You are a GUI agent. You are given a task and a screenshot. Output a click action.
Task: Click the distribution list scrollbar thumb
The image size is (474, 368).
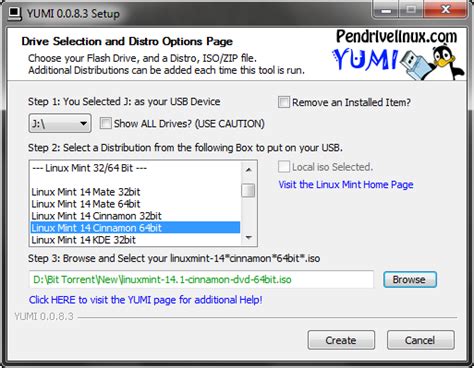click(x=248, y=190)
